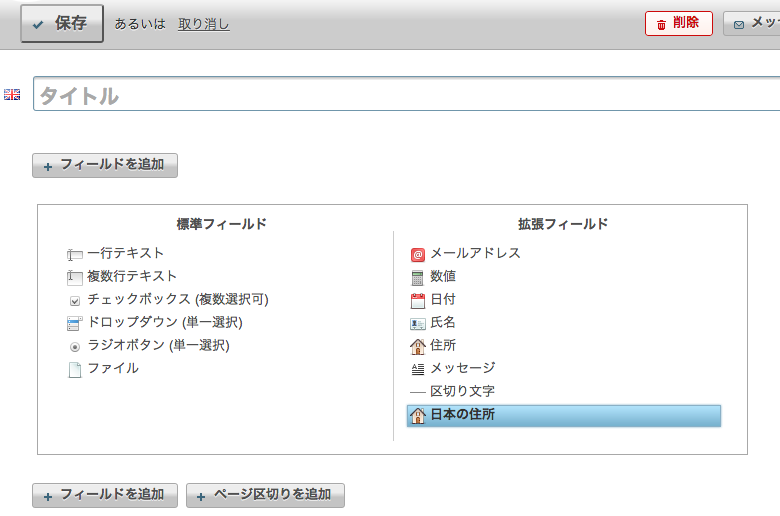Image resolution: width=780 pixels, height=516 pixels.
Task: Click the red 削除 delete button
Action: click(x=678, y=23)
